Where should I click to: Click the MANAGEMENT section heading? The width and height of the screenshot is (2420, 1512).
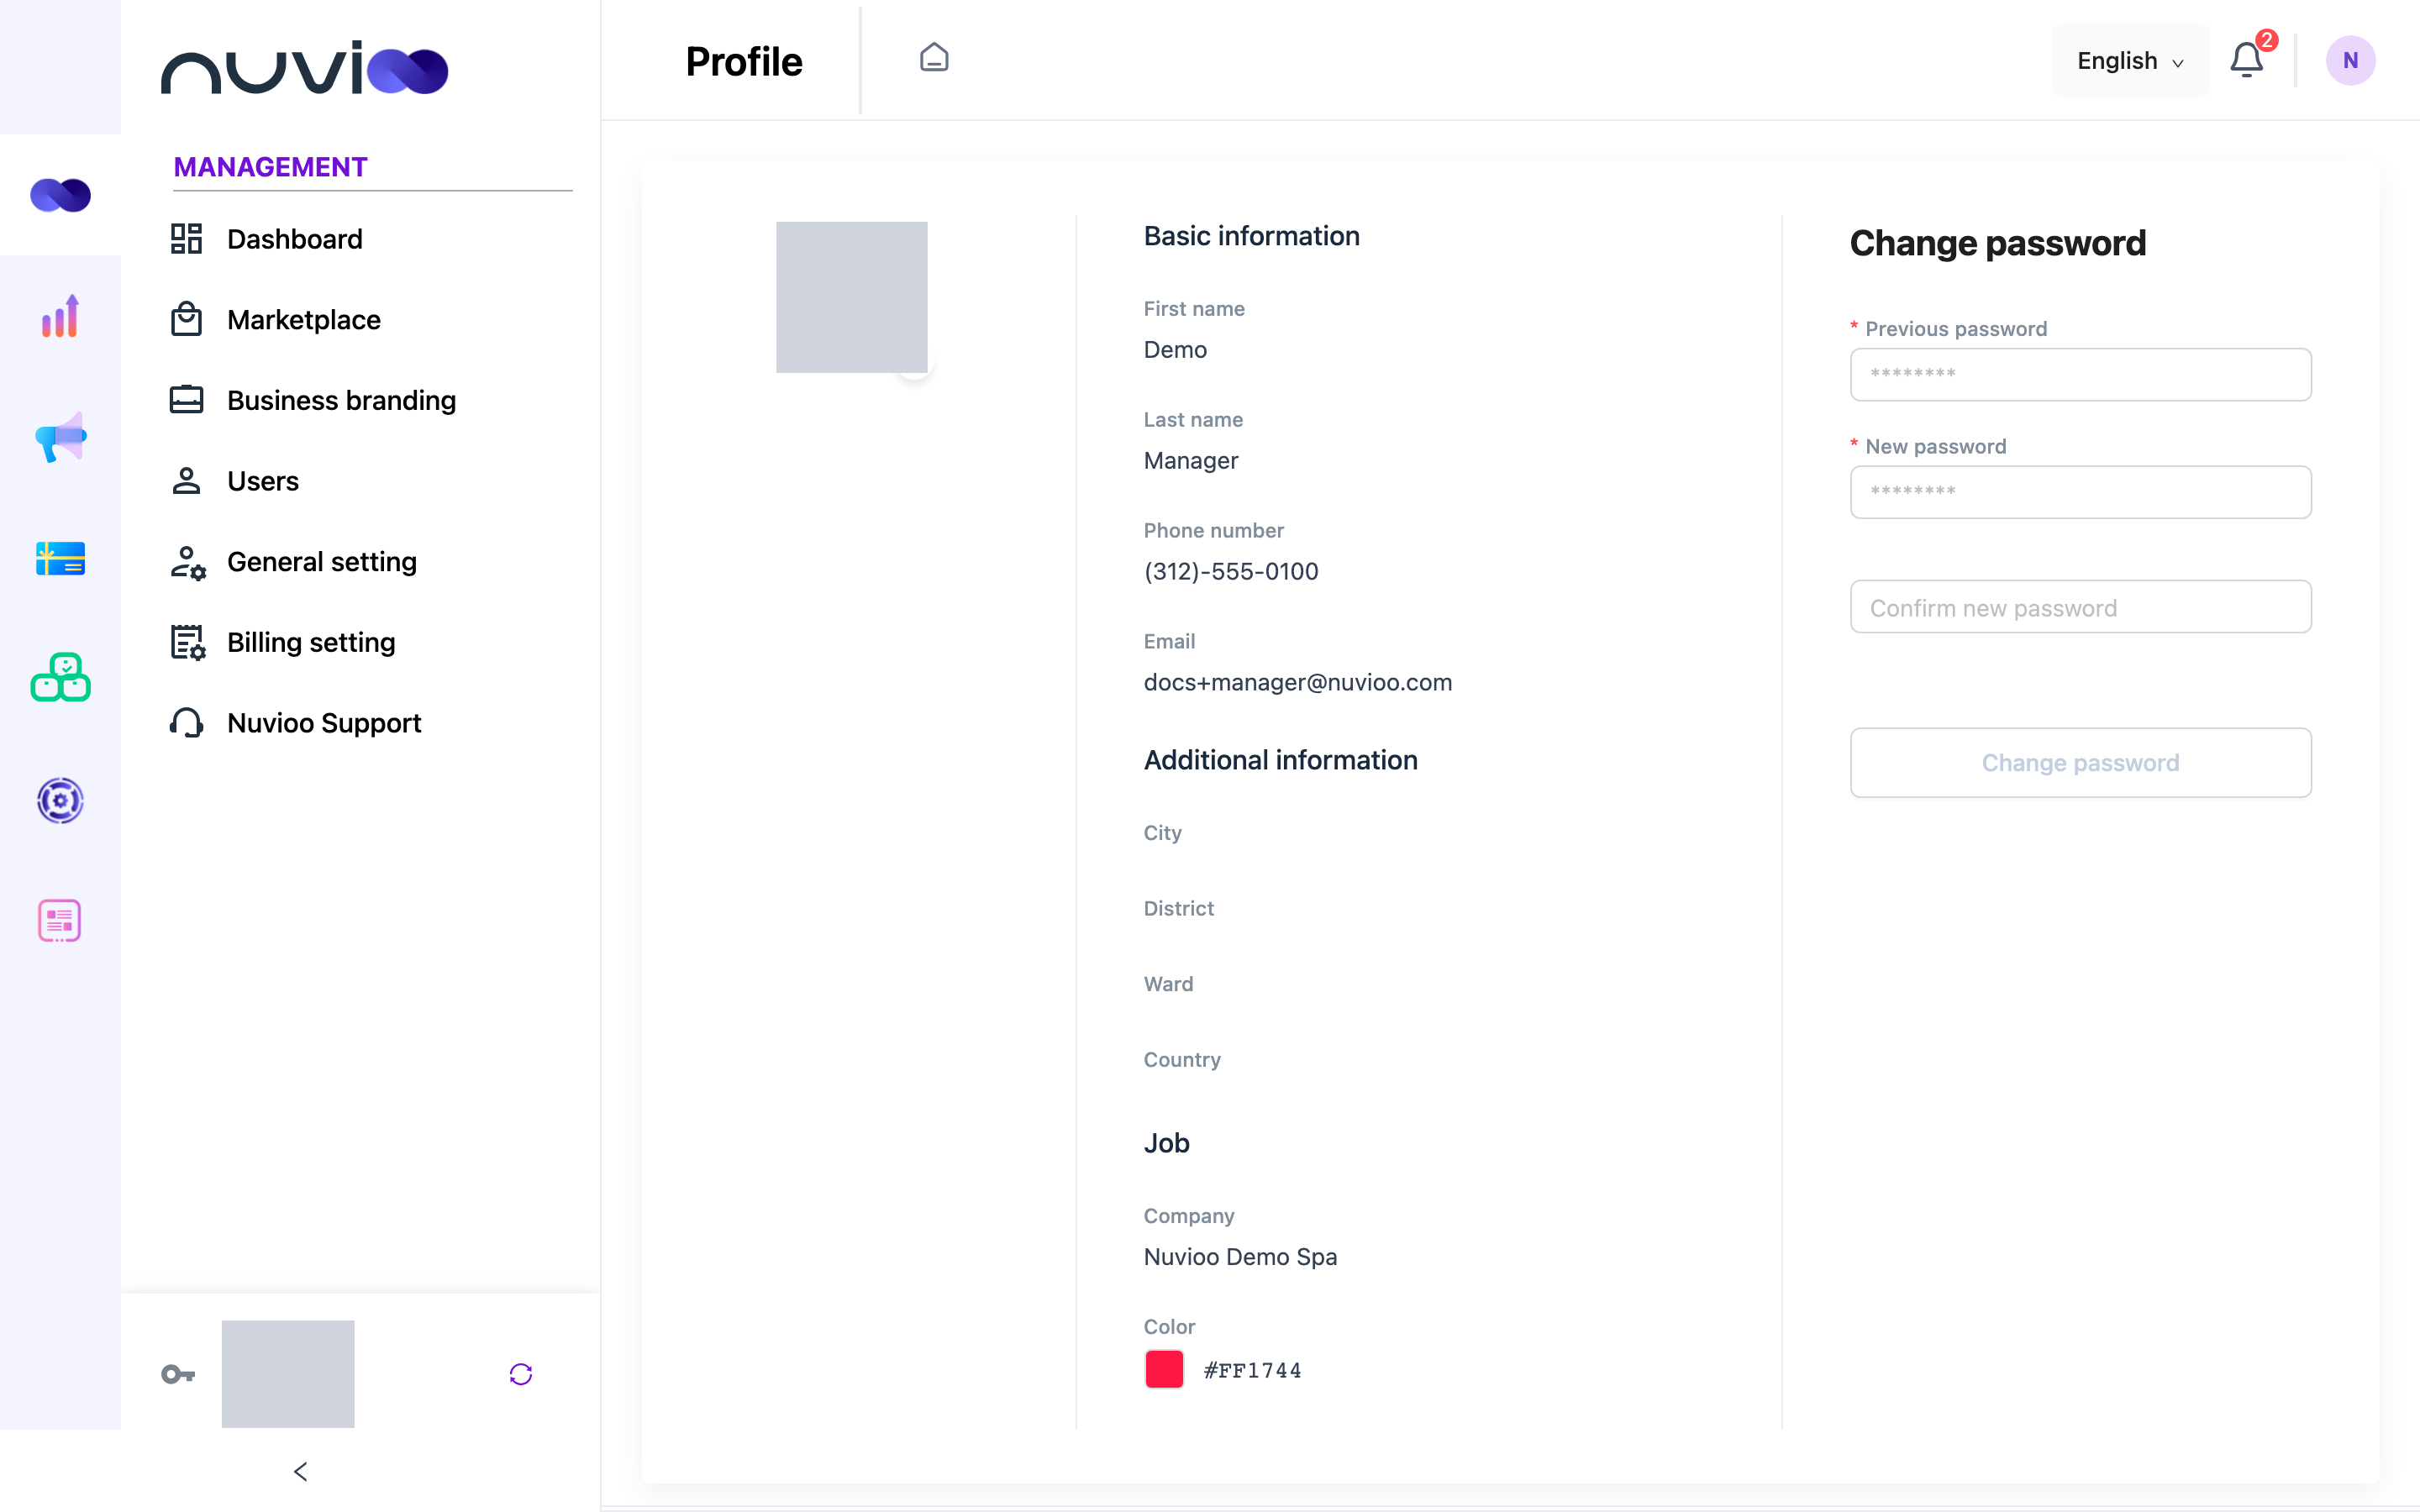[270, 167]
